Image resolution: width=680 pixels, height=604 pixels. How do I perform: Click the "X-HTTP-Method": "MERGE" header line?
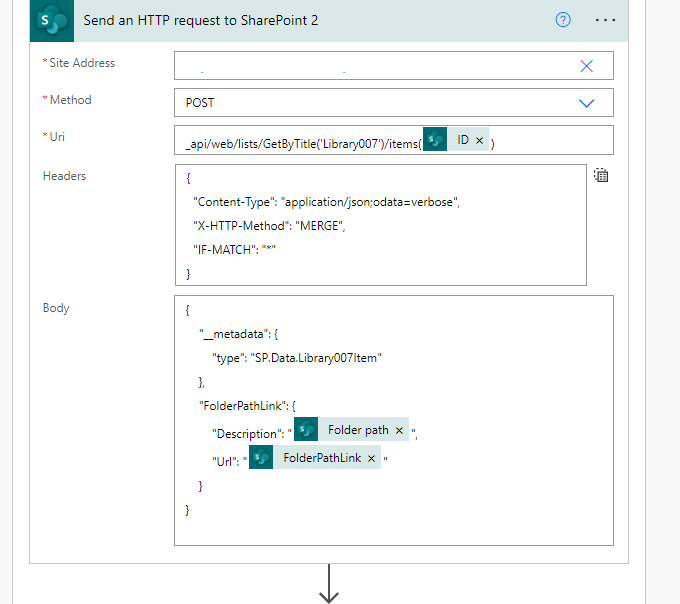click(x=269, y=226)
